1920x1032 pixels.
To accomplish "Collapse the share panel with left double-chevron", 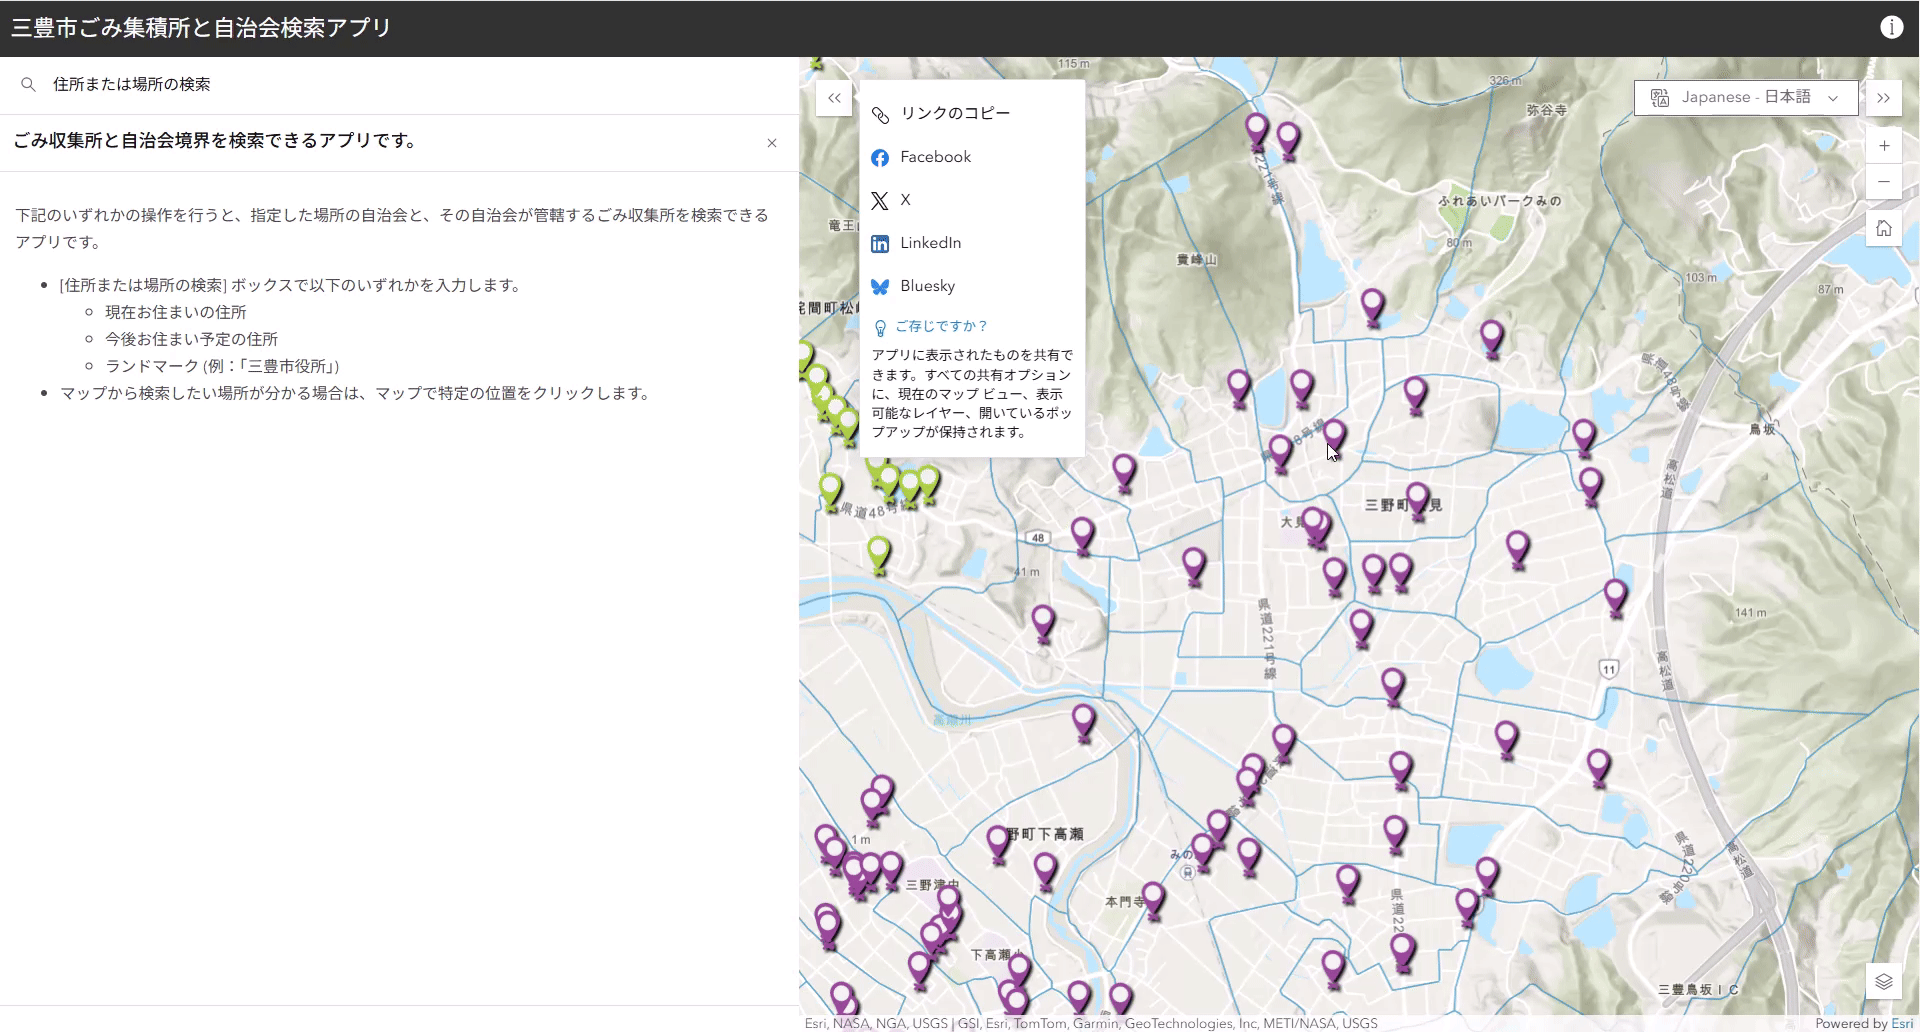I will (834, 98).
